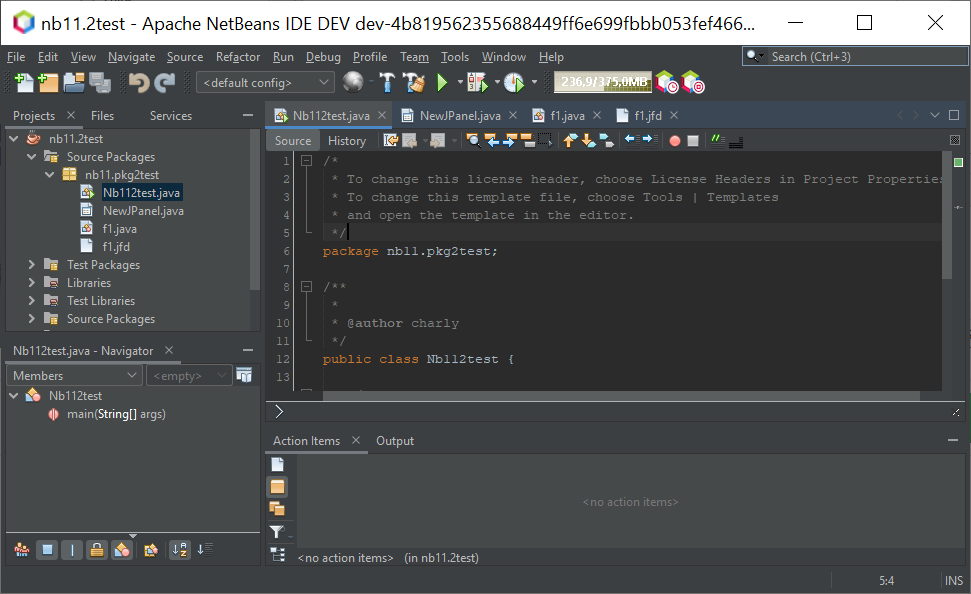Click the Profile Project clock icon
This screenshot has height=594, width=971.
[x=514, y=82]
